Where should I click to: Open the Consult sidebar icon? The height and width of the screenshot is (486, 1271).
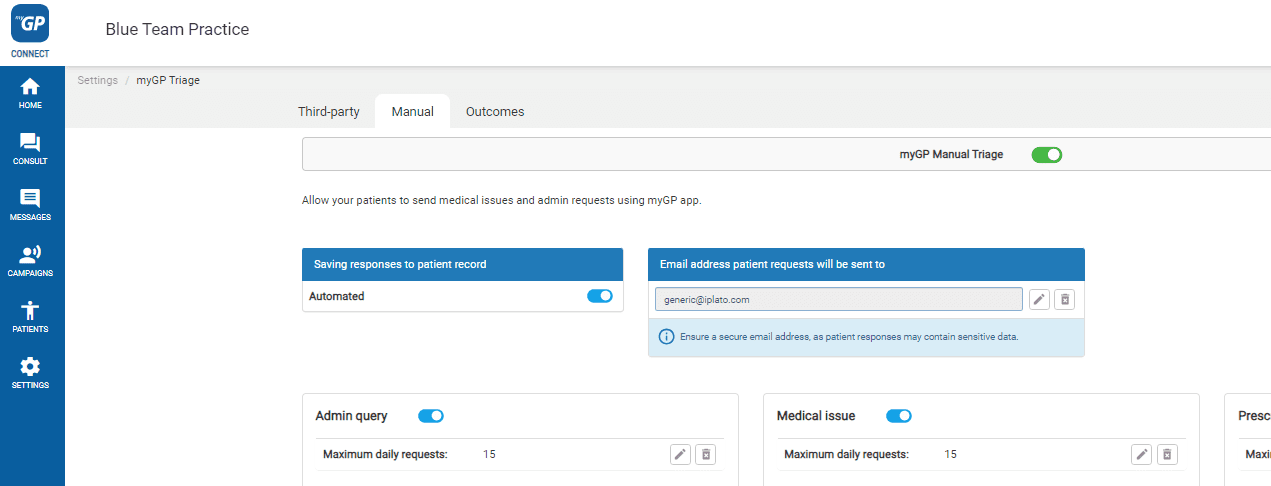(30, 149)
